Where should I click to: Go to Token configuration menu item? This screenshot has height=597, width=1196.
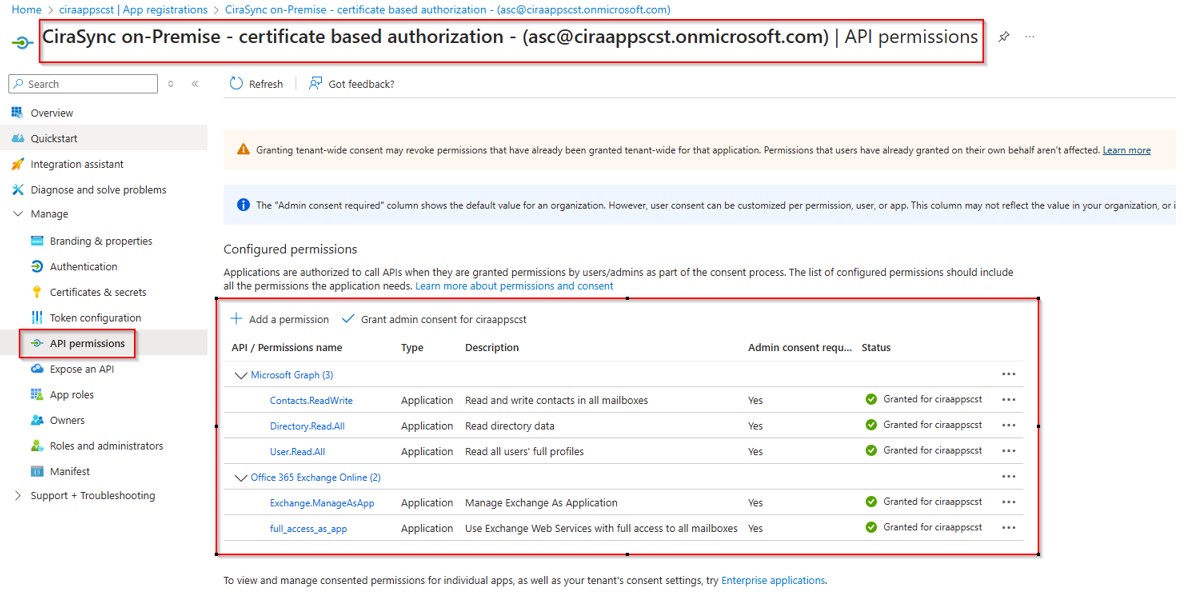(95, 318)
